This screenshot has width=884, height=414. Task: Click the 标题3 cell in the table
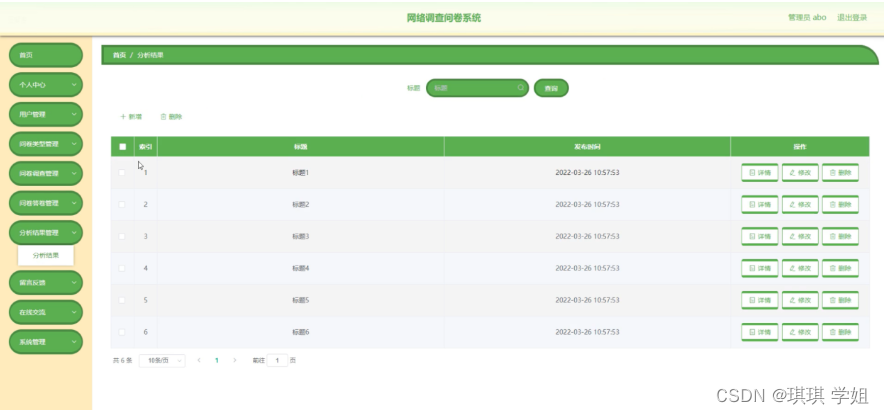(300, 236)
